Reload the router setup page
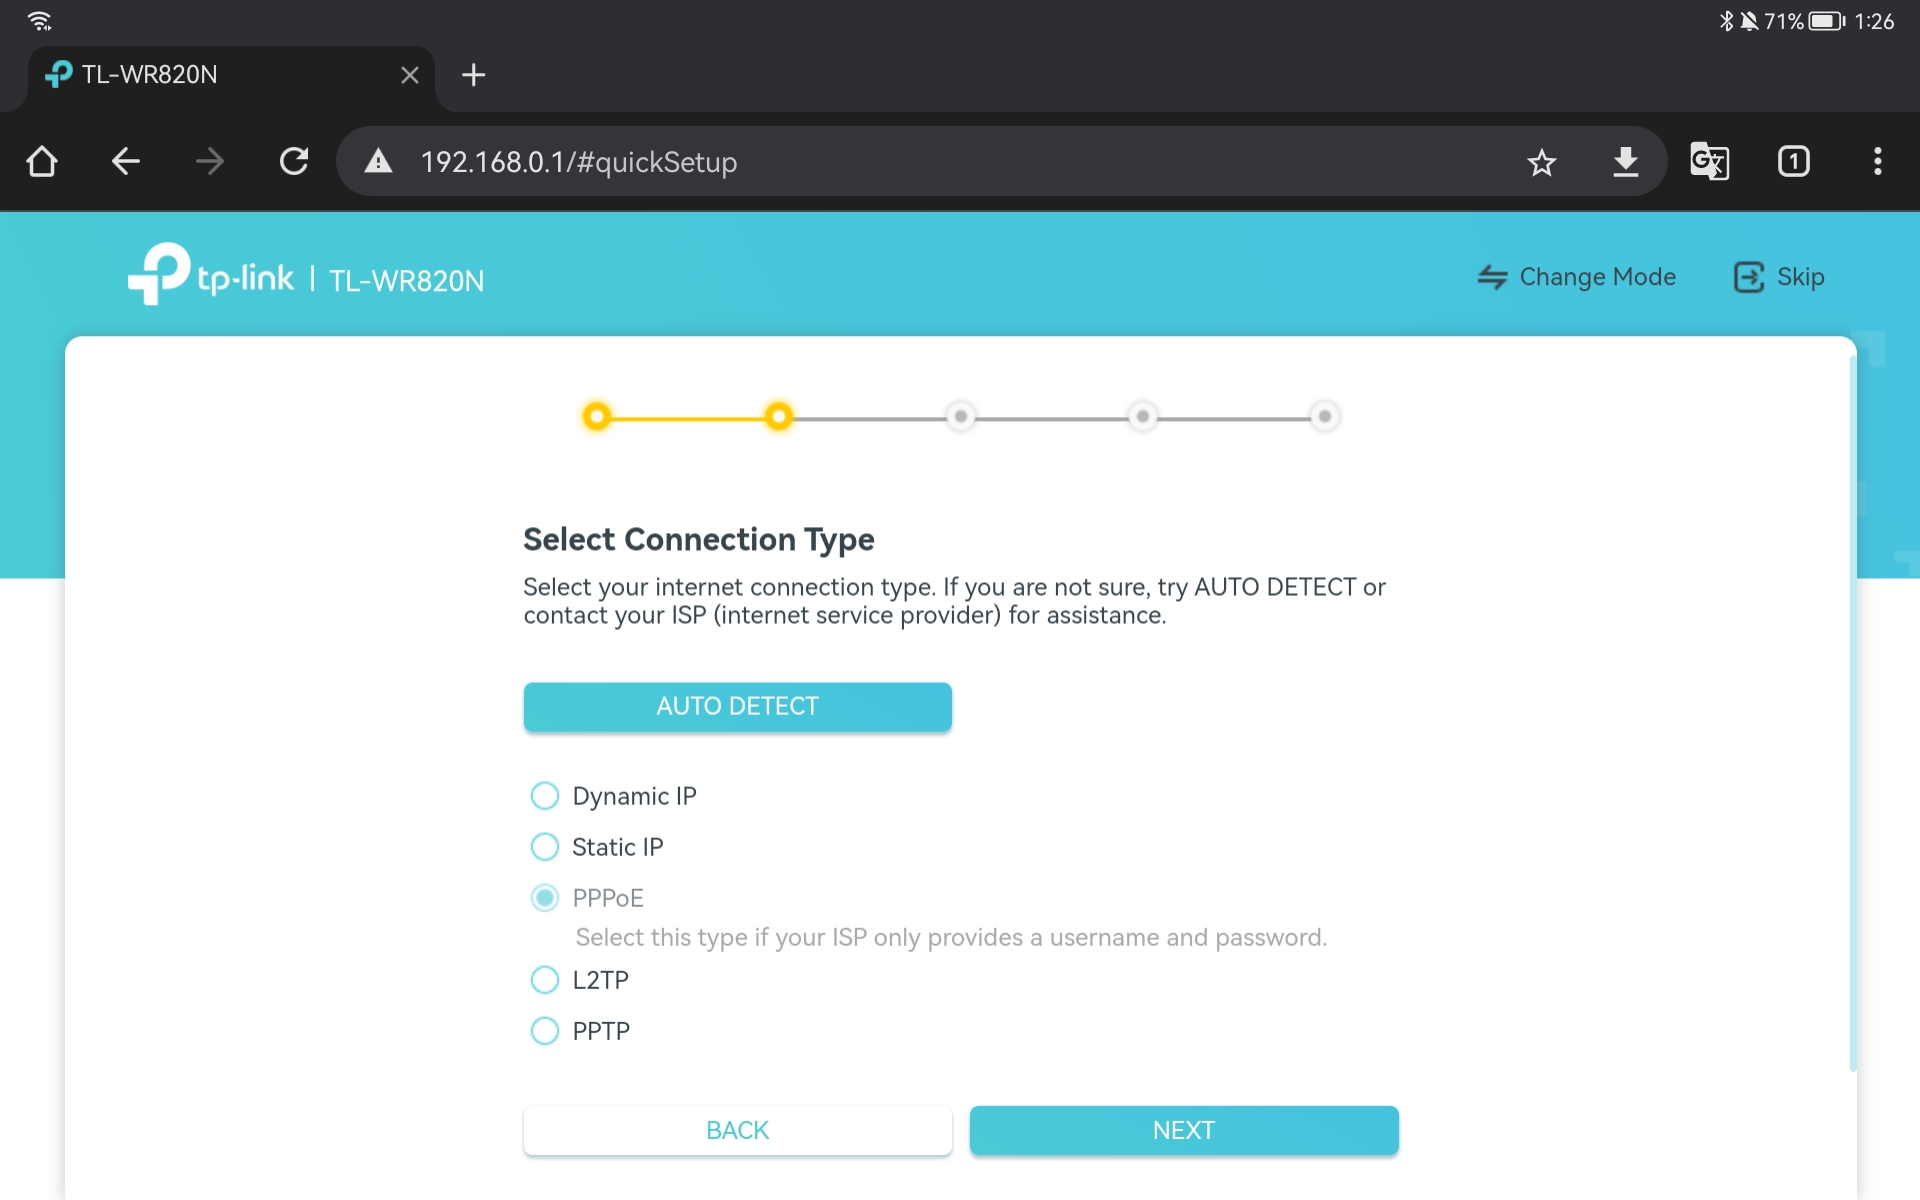Viewport: 1920px width, 1200px height. click(x=294, y=161)
